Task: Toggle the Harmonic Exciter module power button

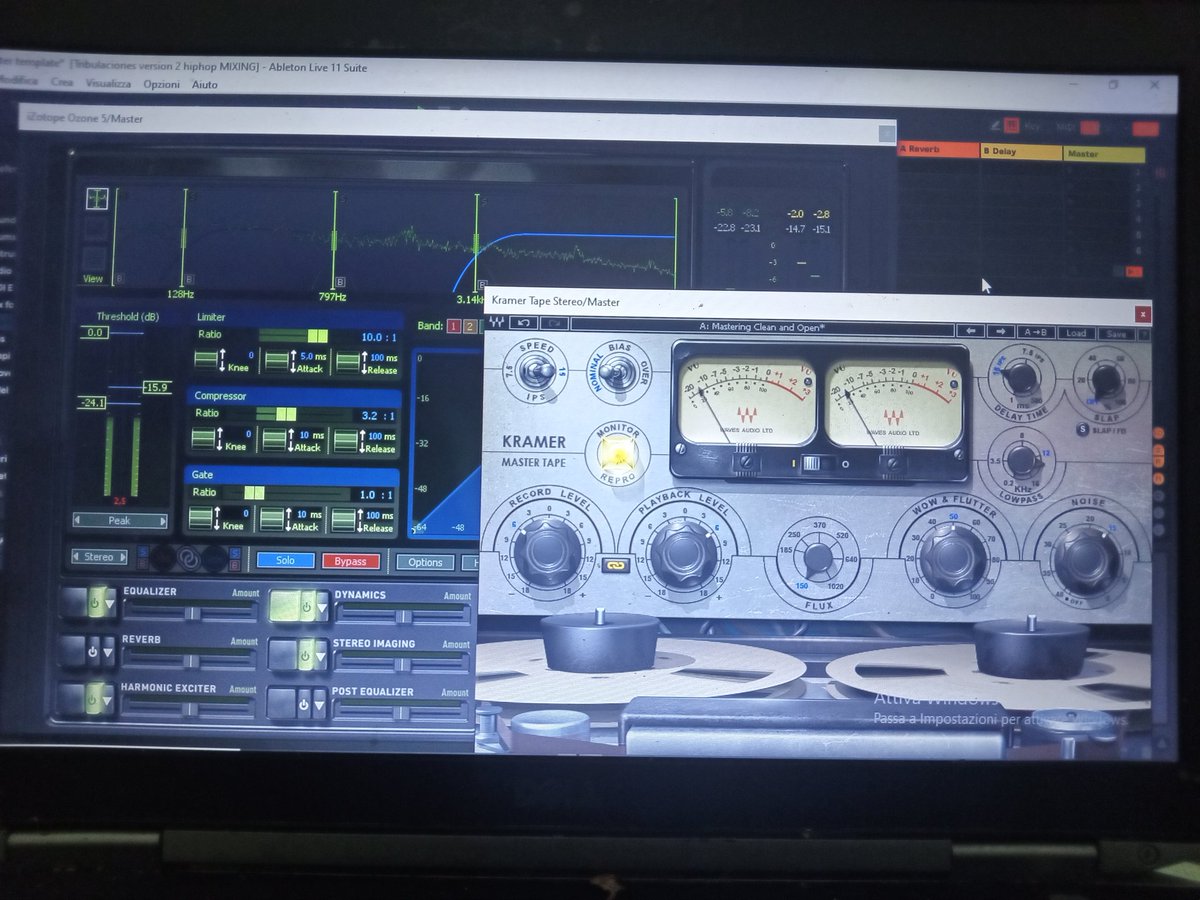Action: (93, 699)
